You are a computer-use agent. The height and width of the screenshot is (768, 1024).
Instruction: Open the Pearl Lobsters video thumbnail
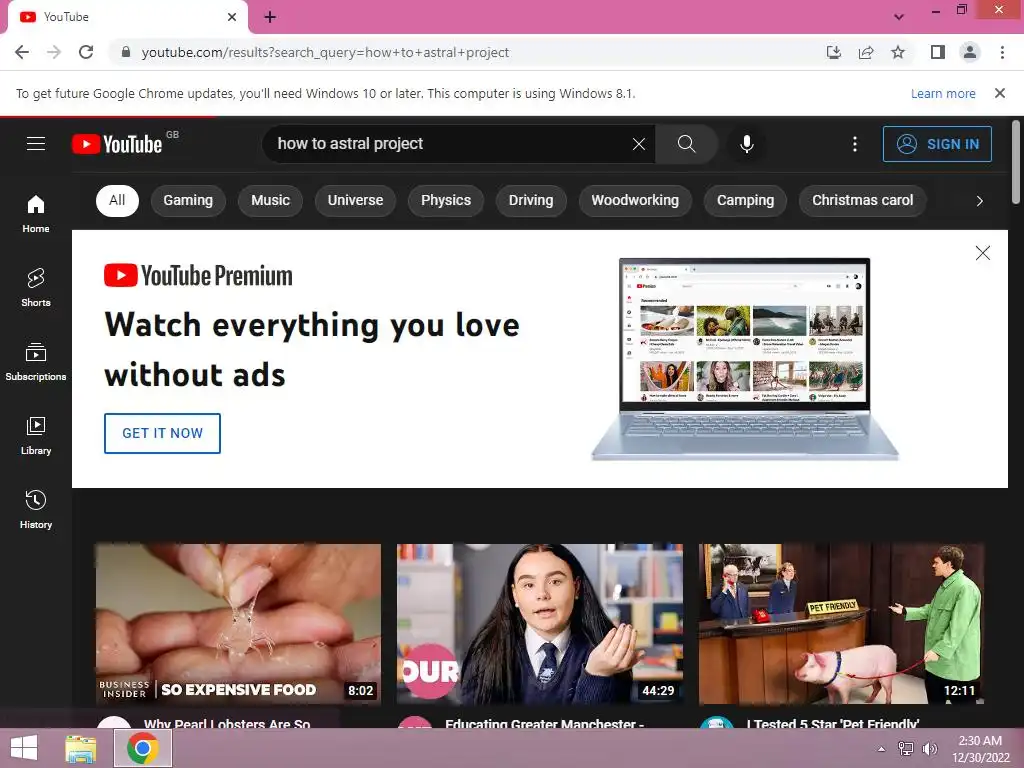pyautogui.click(x=238, y=624)
